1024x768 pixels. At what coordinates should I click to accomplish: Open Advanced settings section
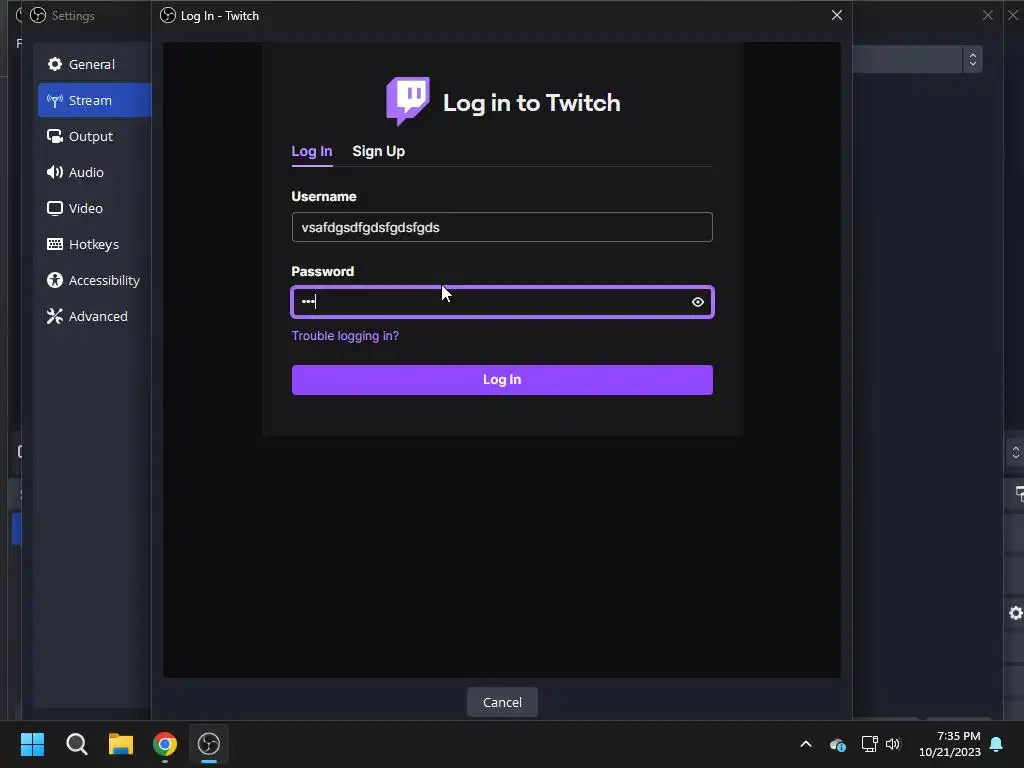coord(94,315)
